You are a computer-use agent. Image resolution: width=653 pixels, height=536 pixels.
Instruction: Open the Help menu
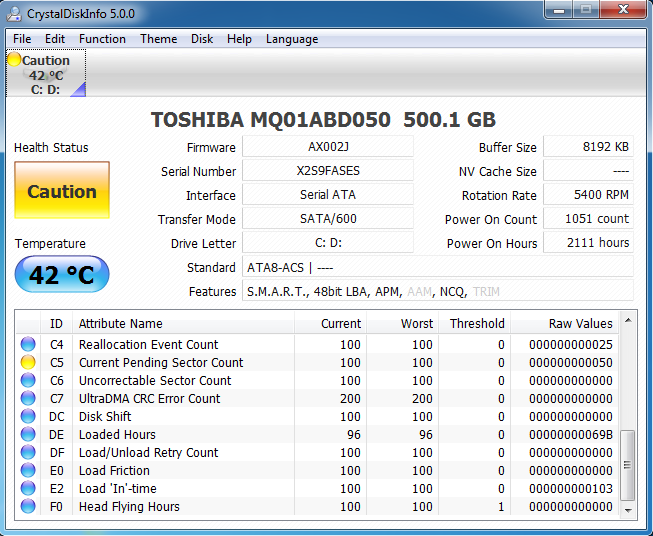239,39
